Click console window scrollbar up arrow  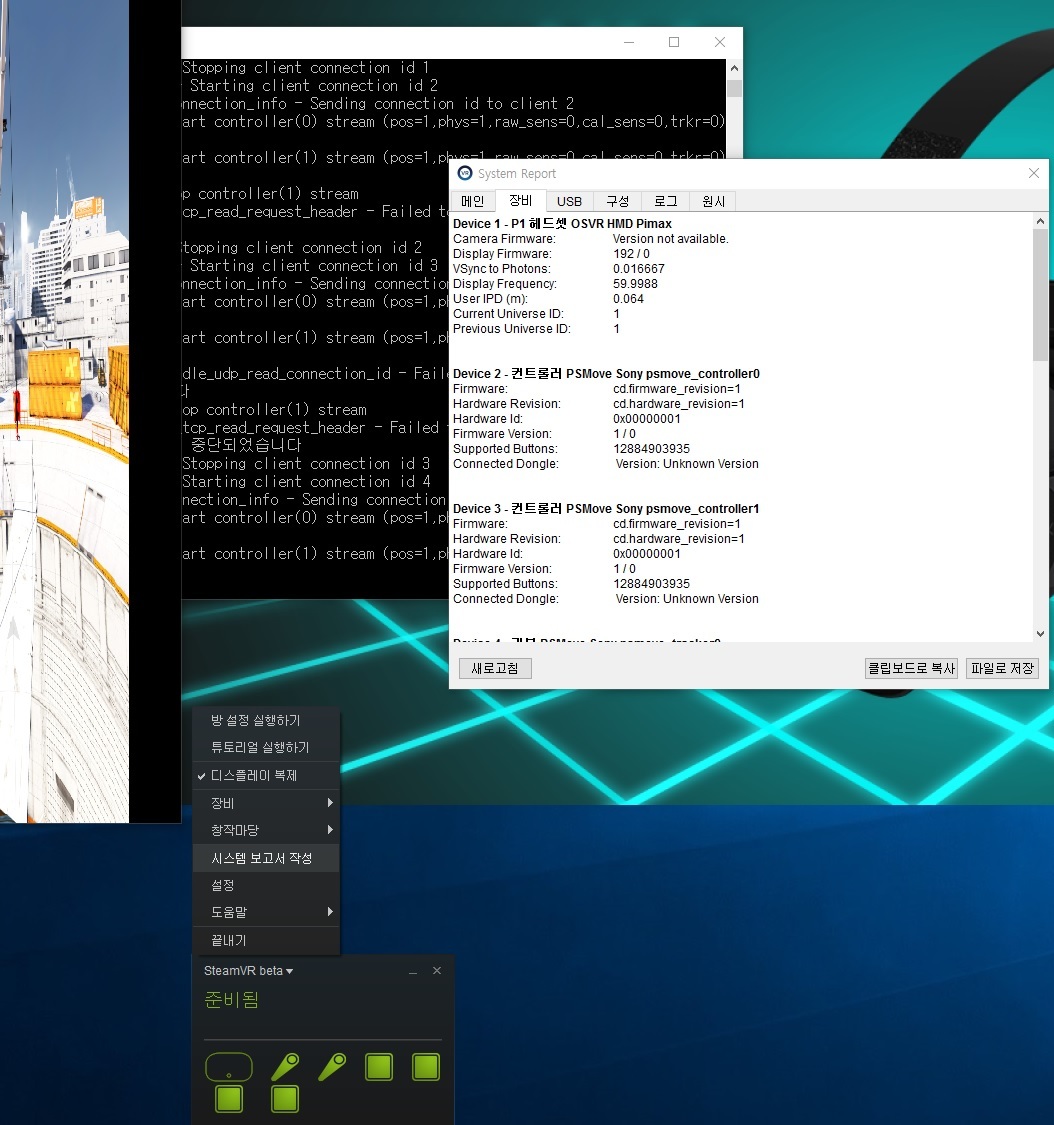coord(734,68)
